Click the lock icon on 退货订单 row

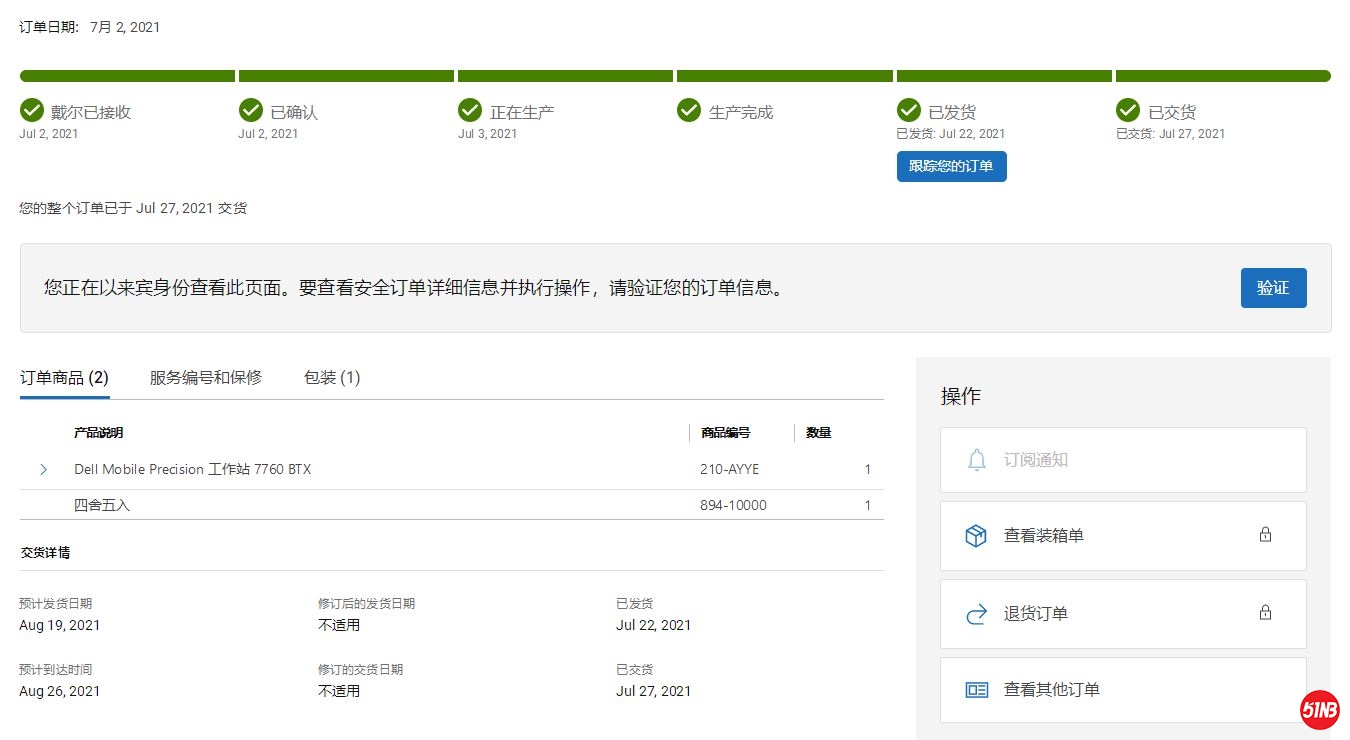pyautogui.click(x=1265, y=613)
